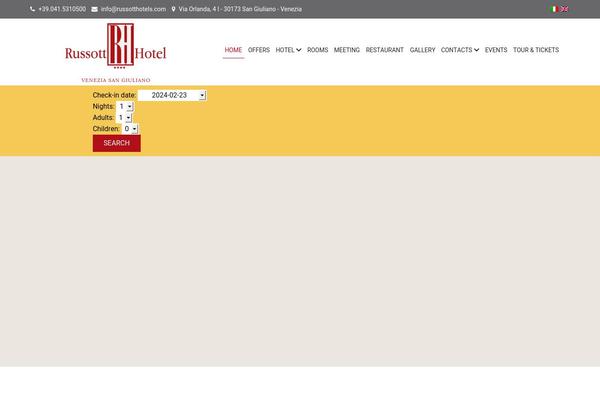
Task: Open the RESTAURANT page
Action: point(385,50)
